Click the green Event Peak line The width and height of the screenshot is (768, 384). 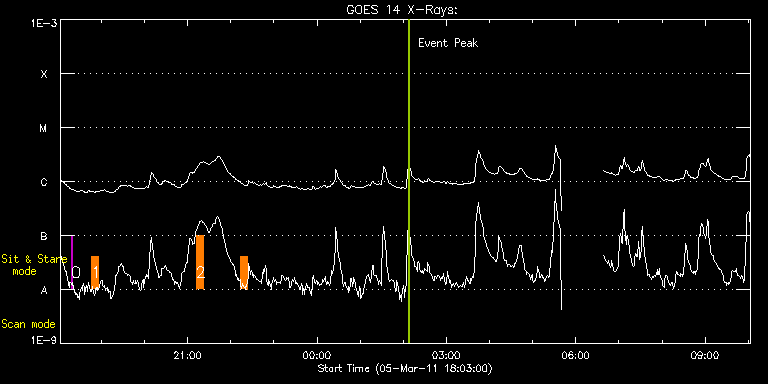408,181
